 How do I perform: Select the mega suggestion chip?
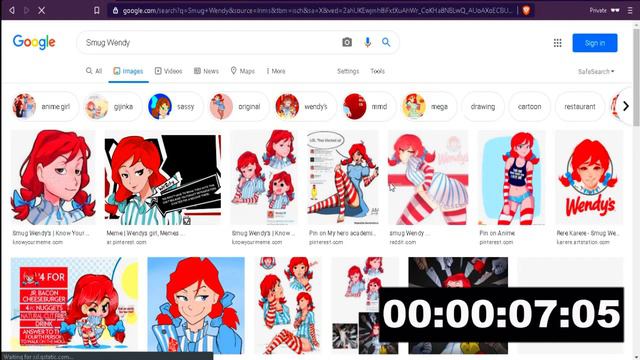click(x=429, y=107)
